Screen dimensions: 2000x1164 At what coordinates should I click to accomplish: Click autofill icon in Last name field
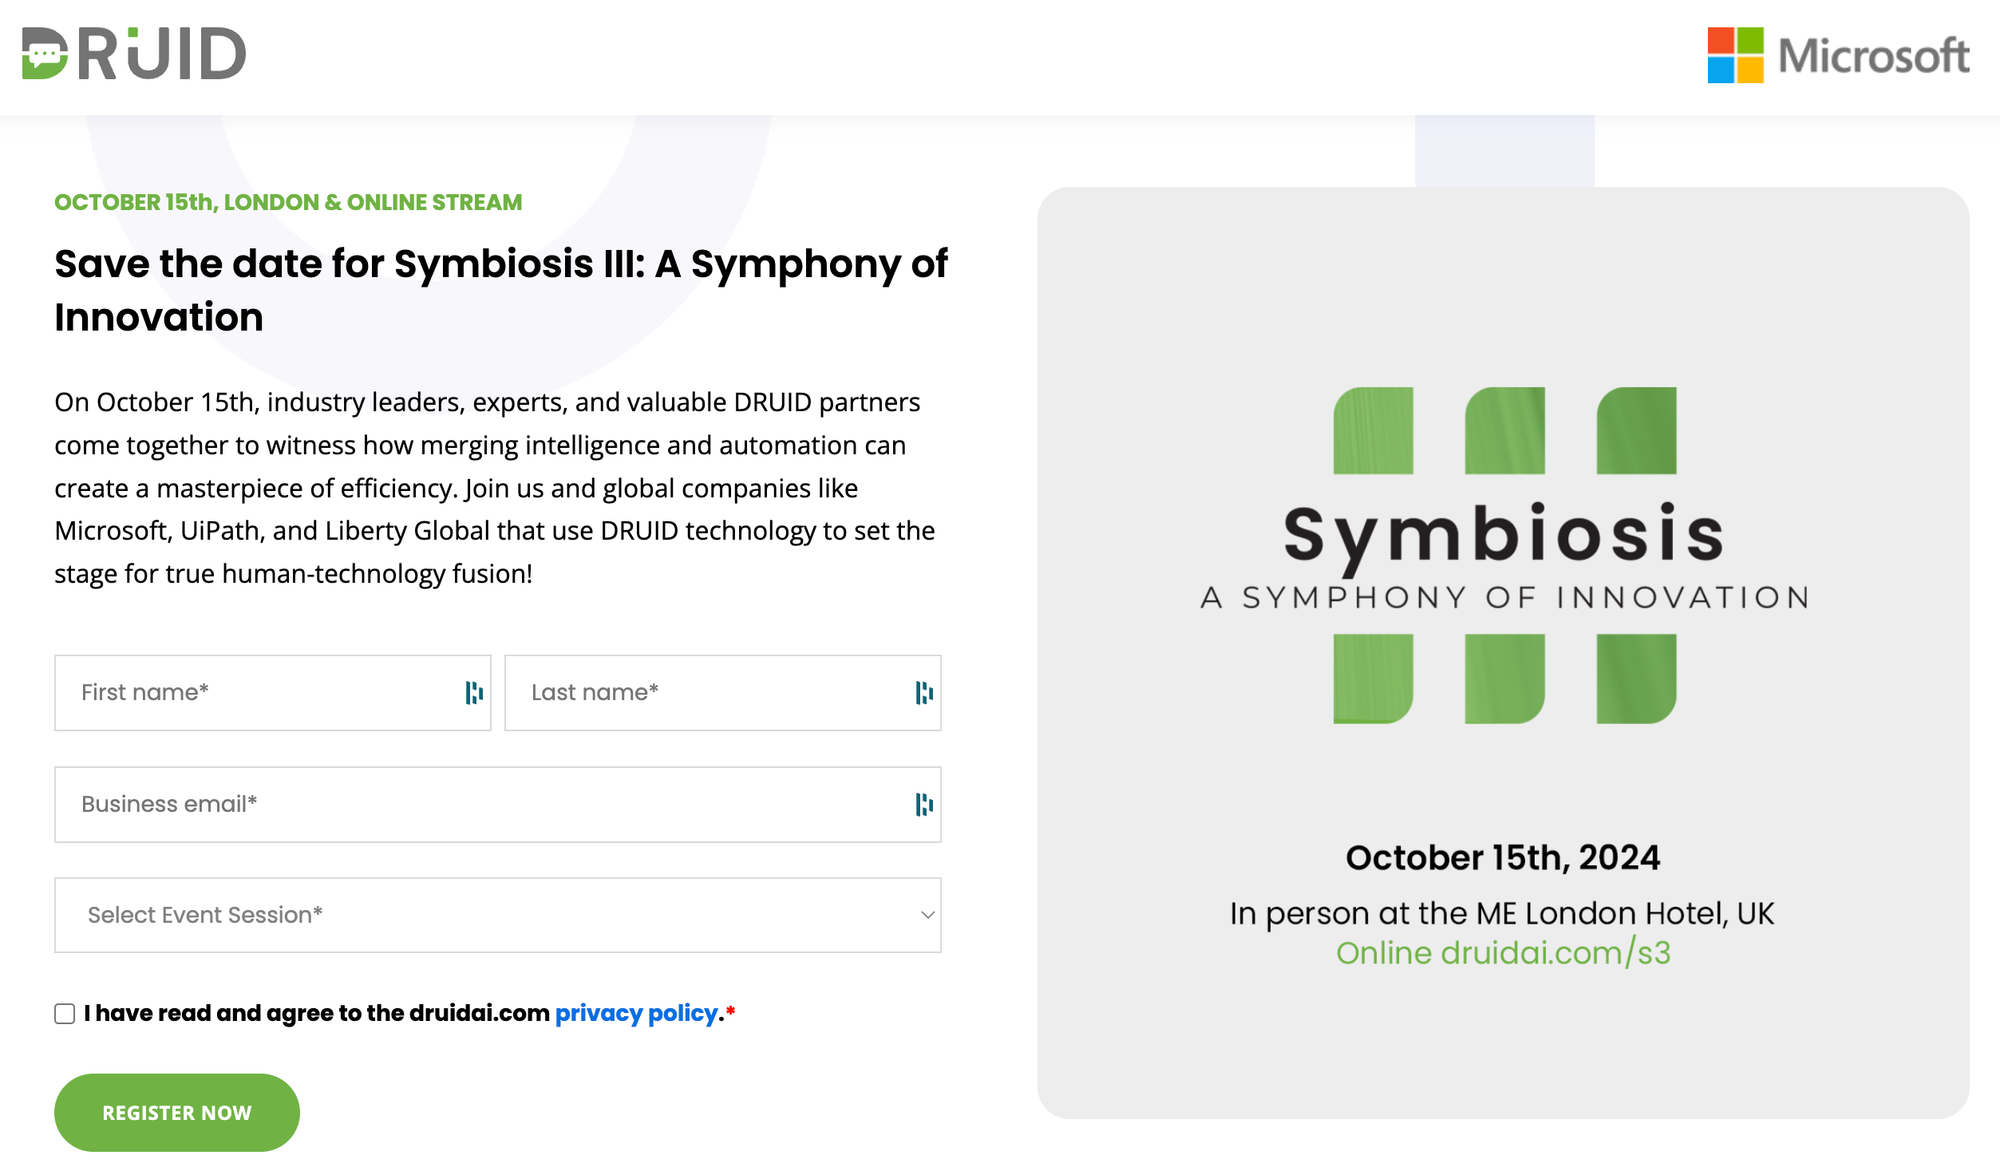(x=924, y=693)
